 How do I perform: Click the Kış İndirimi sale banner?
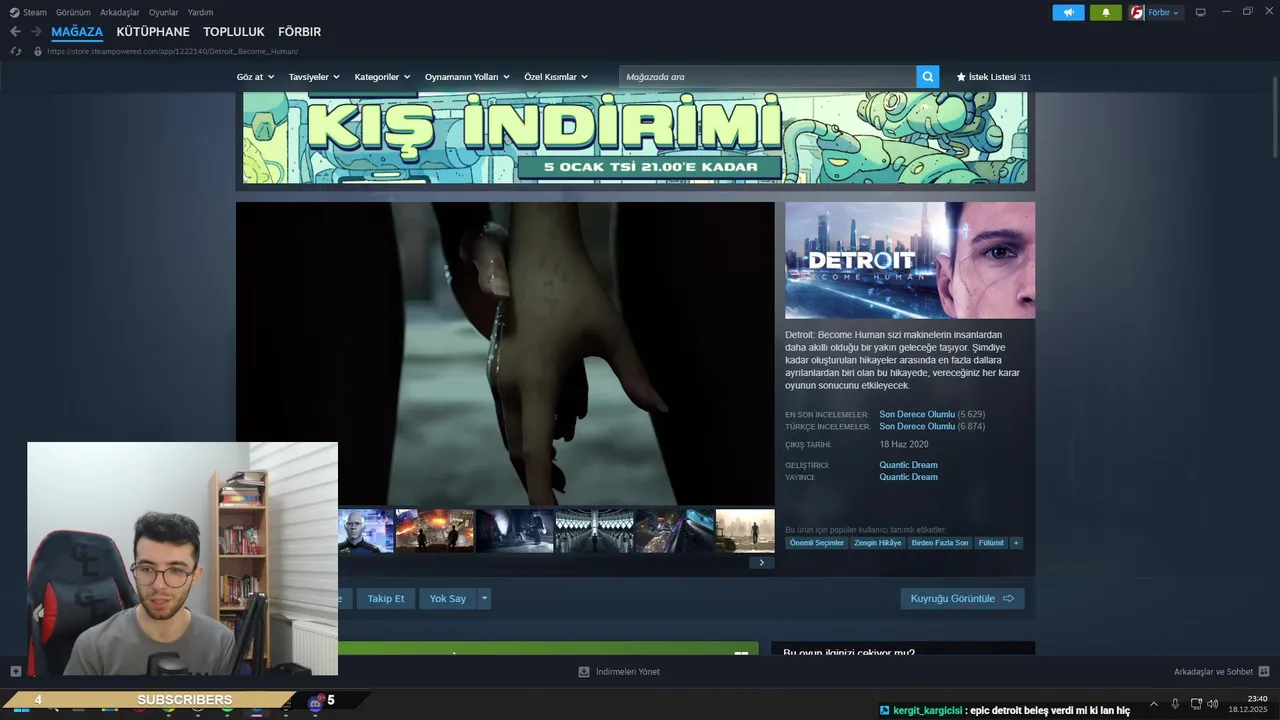(635, 138)
